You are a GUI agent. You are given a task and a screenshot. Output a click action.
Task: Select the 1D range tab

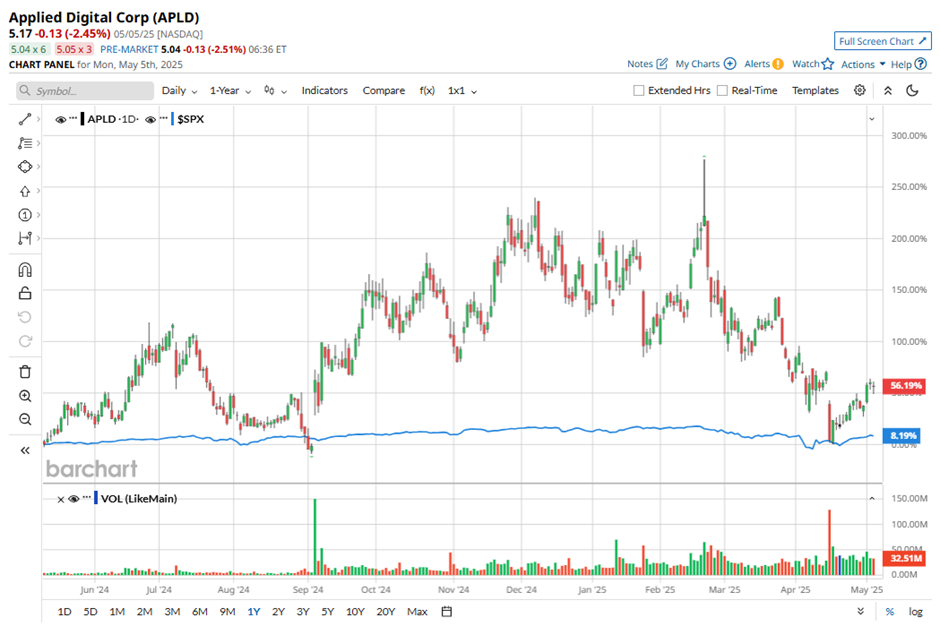pos(64,612)
